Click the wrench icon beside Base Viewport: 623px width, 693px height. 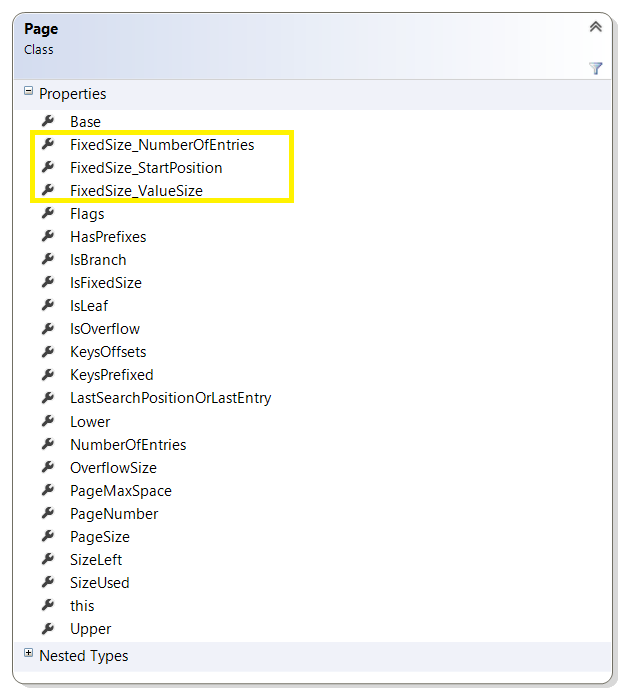coord(48,121)
